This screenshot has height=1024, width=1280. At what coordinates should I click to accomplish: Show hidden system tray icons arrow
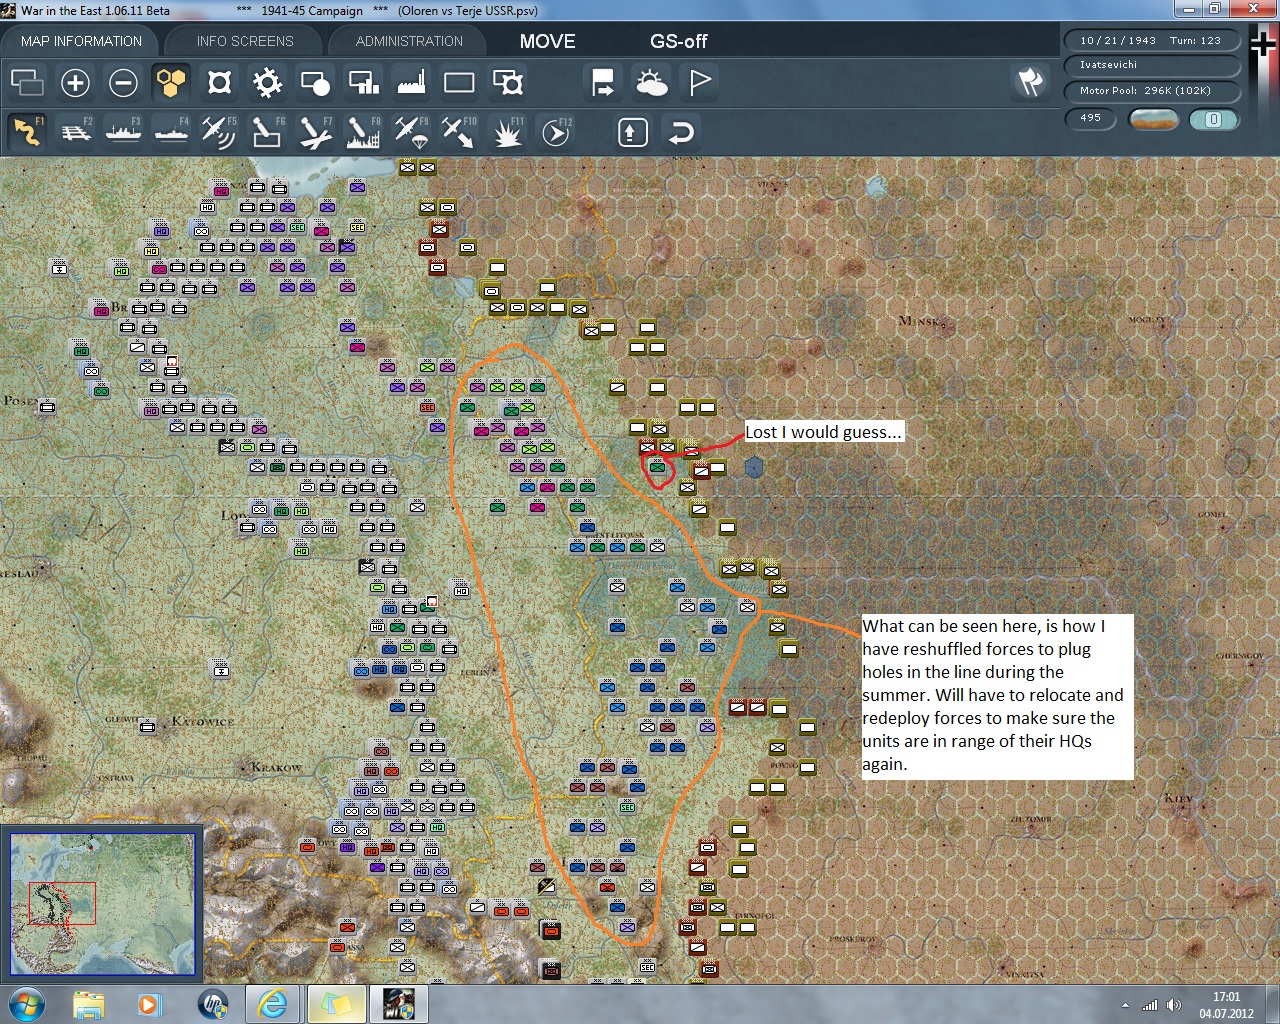[1125, 1005]
